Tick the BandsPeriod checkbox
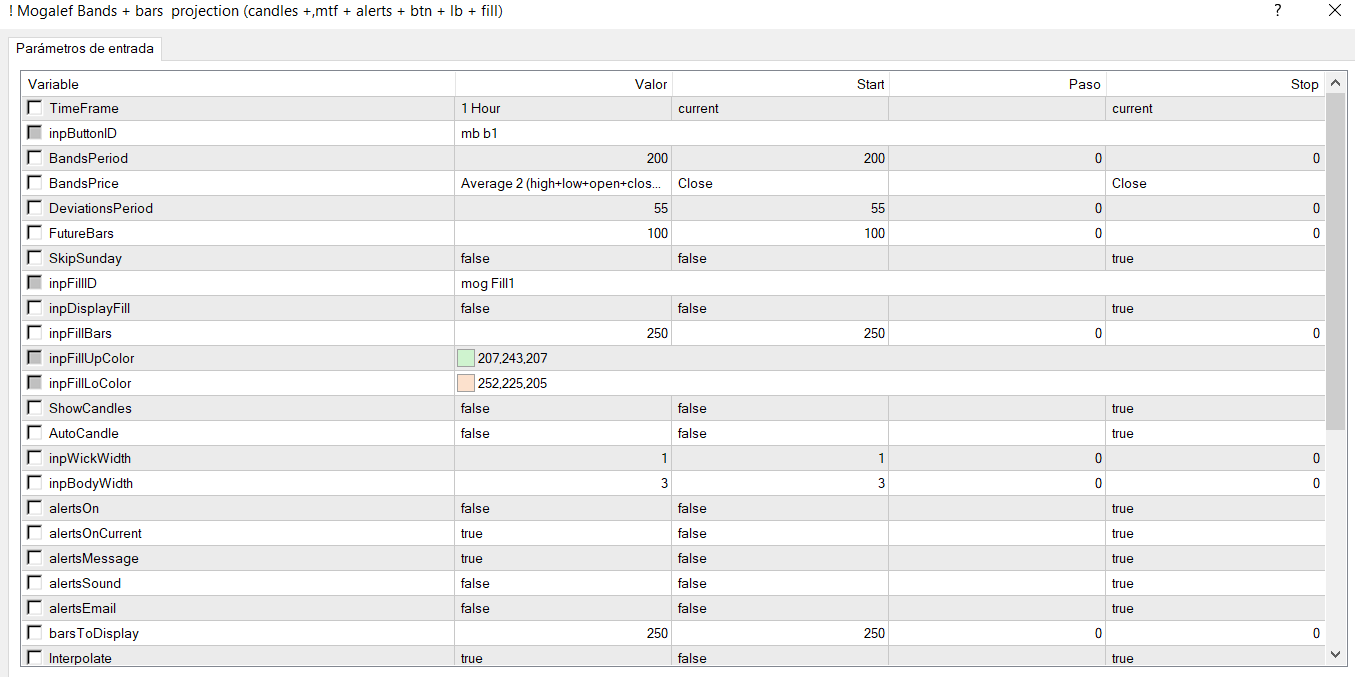Viewport: 1355px width, 677px height. [x=35, y=158]
